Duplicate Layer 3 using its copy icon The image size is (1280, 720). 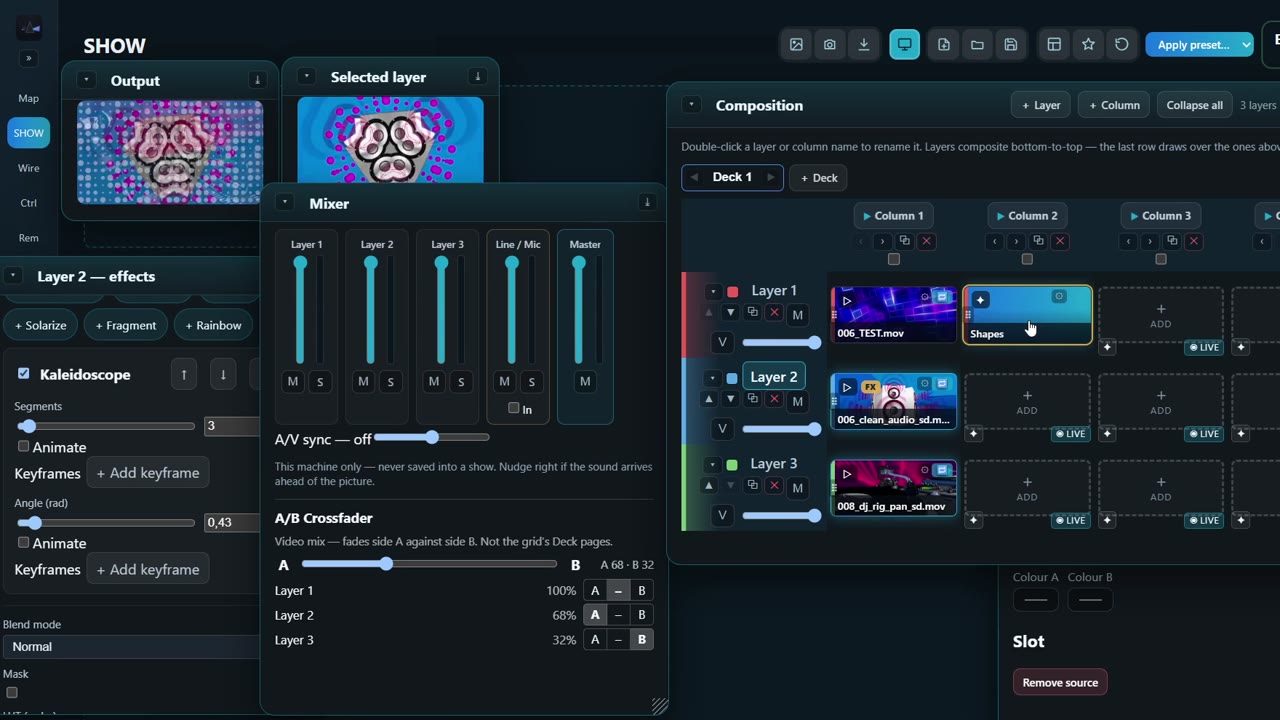752,486
